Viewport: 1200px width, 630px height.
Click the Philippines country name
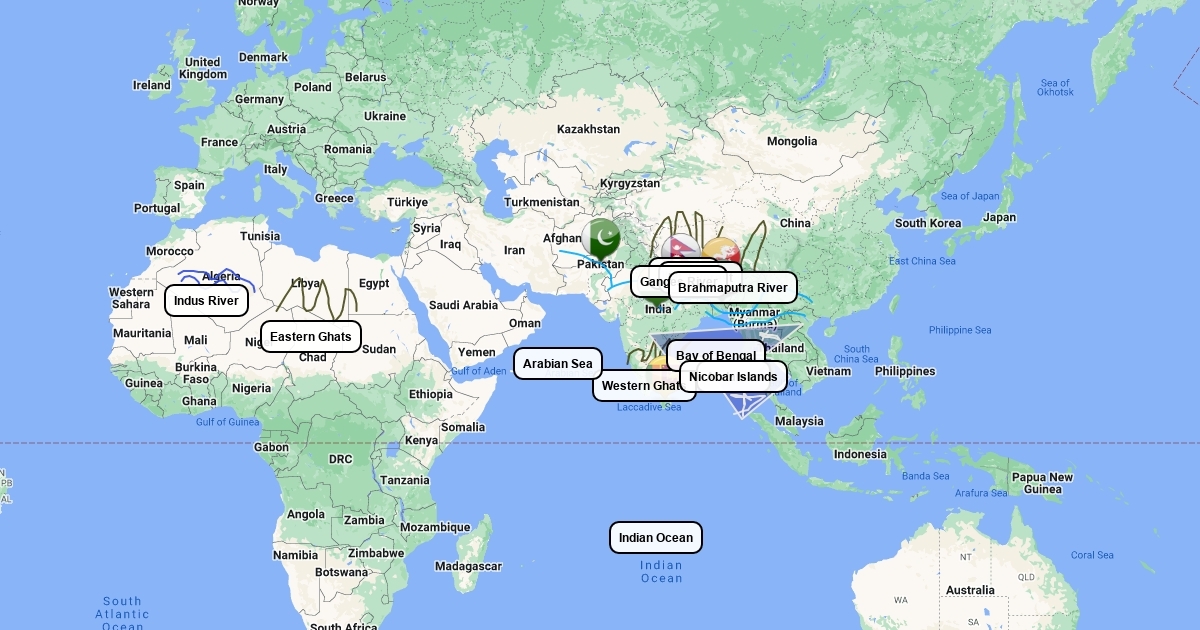[x=904, y=371]
